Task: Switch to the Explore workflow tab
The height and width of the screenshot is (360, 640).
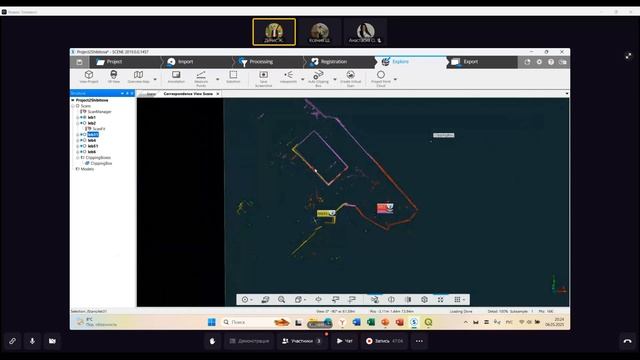Action: 411,62
